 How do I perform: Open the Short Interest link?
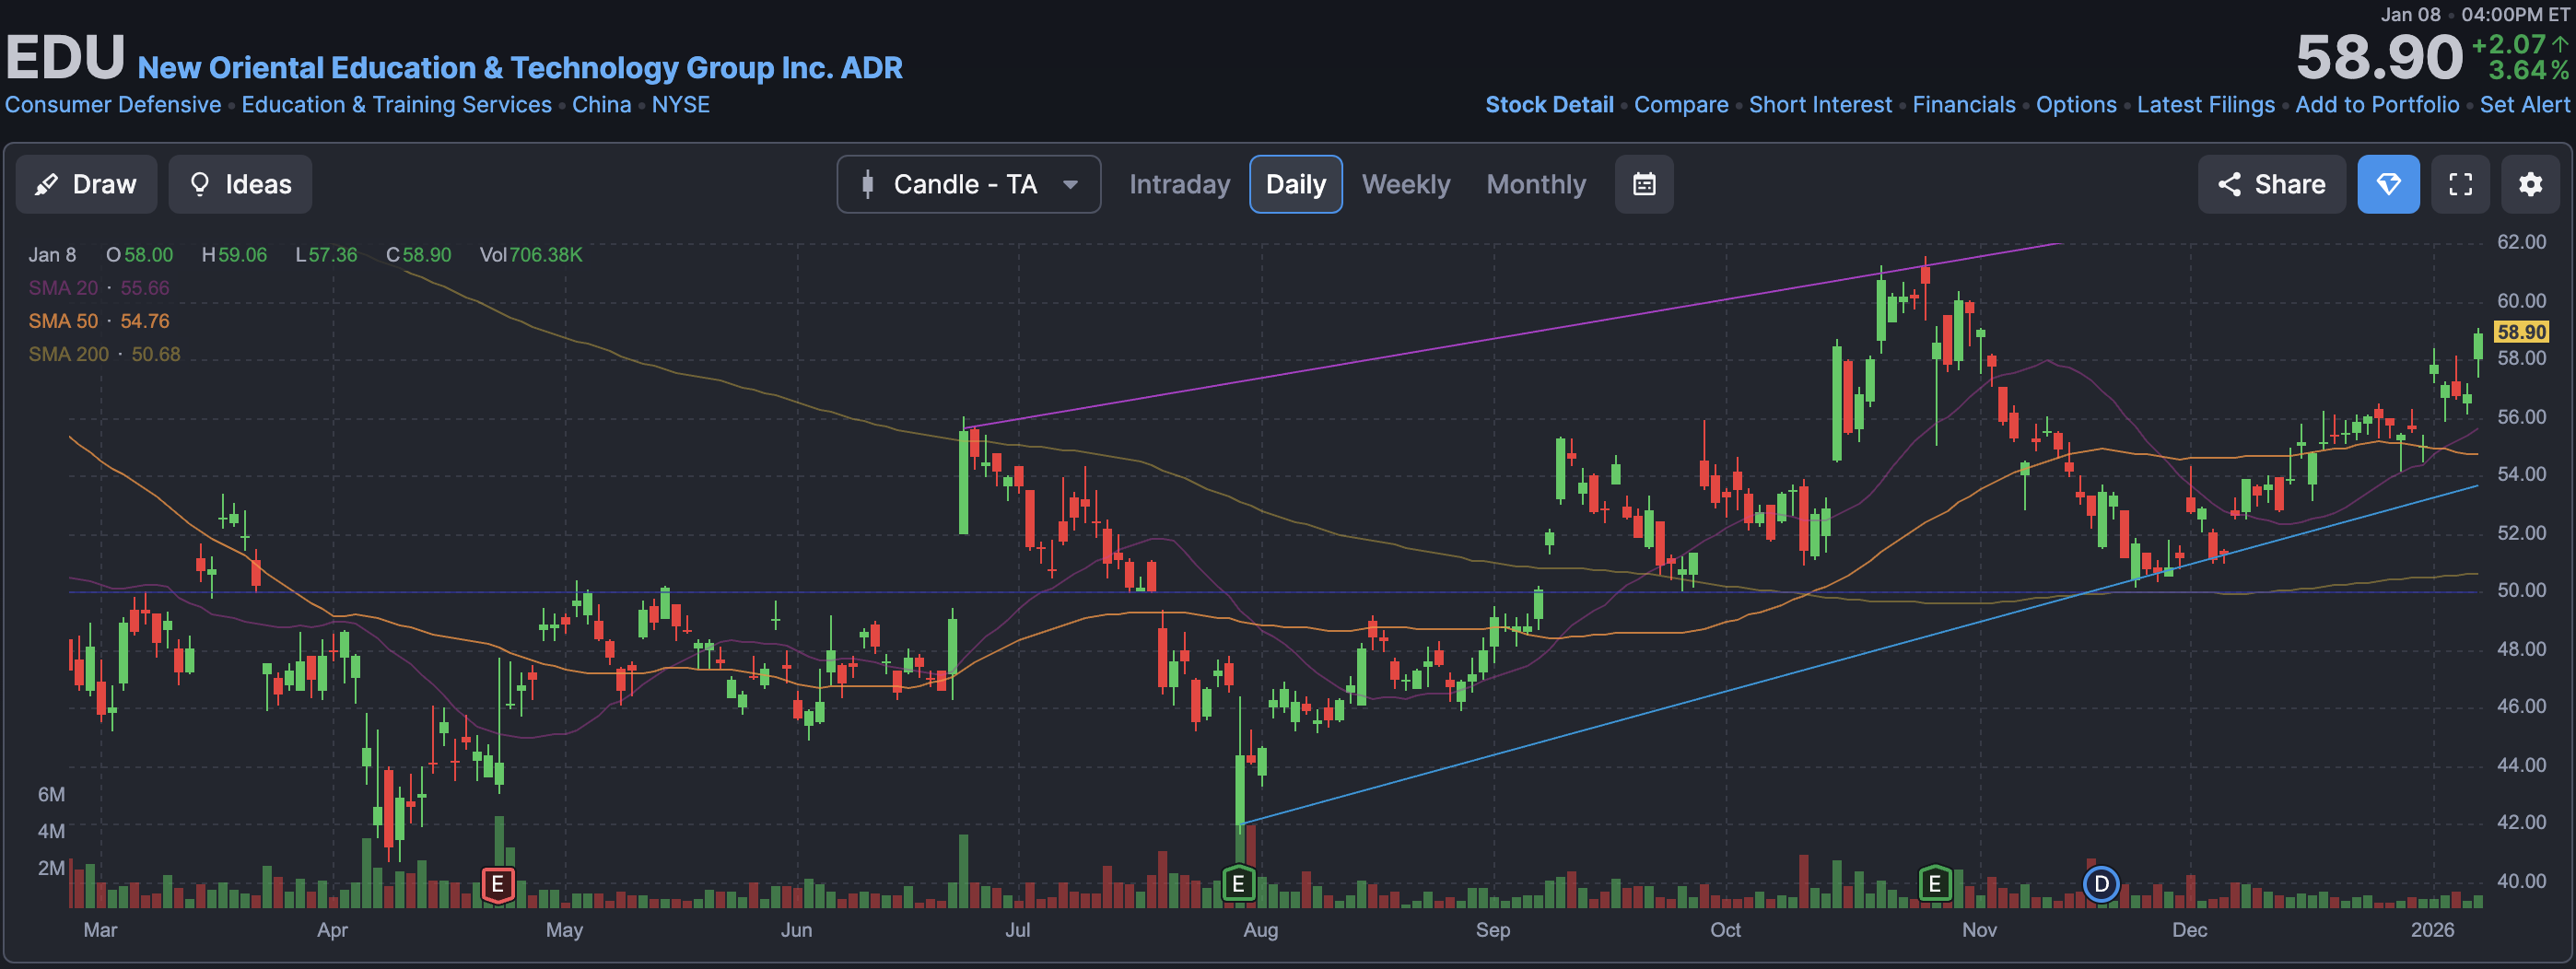coord(1819,105)
